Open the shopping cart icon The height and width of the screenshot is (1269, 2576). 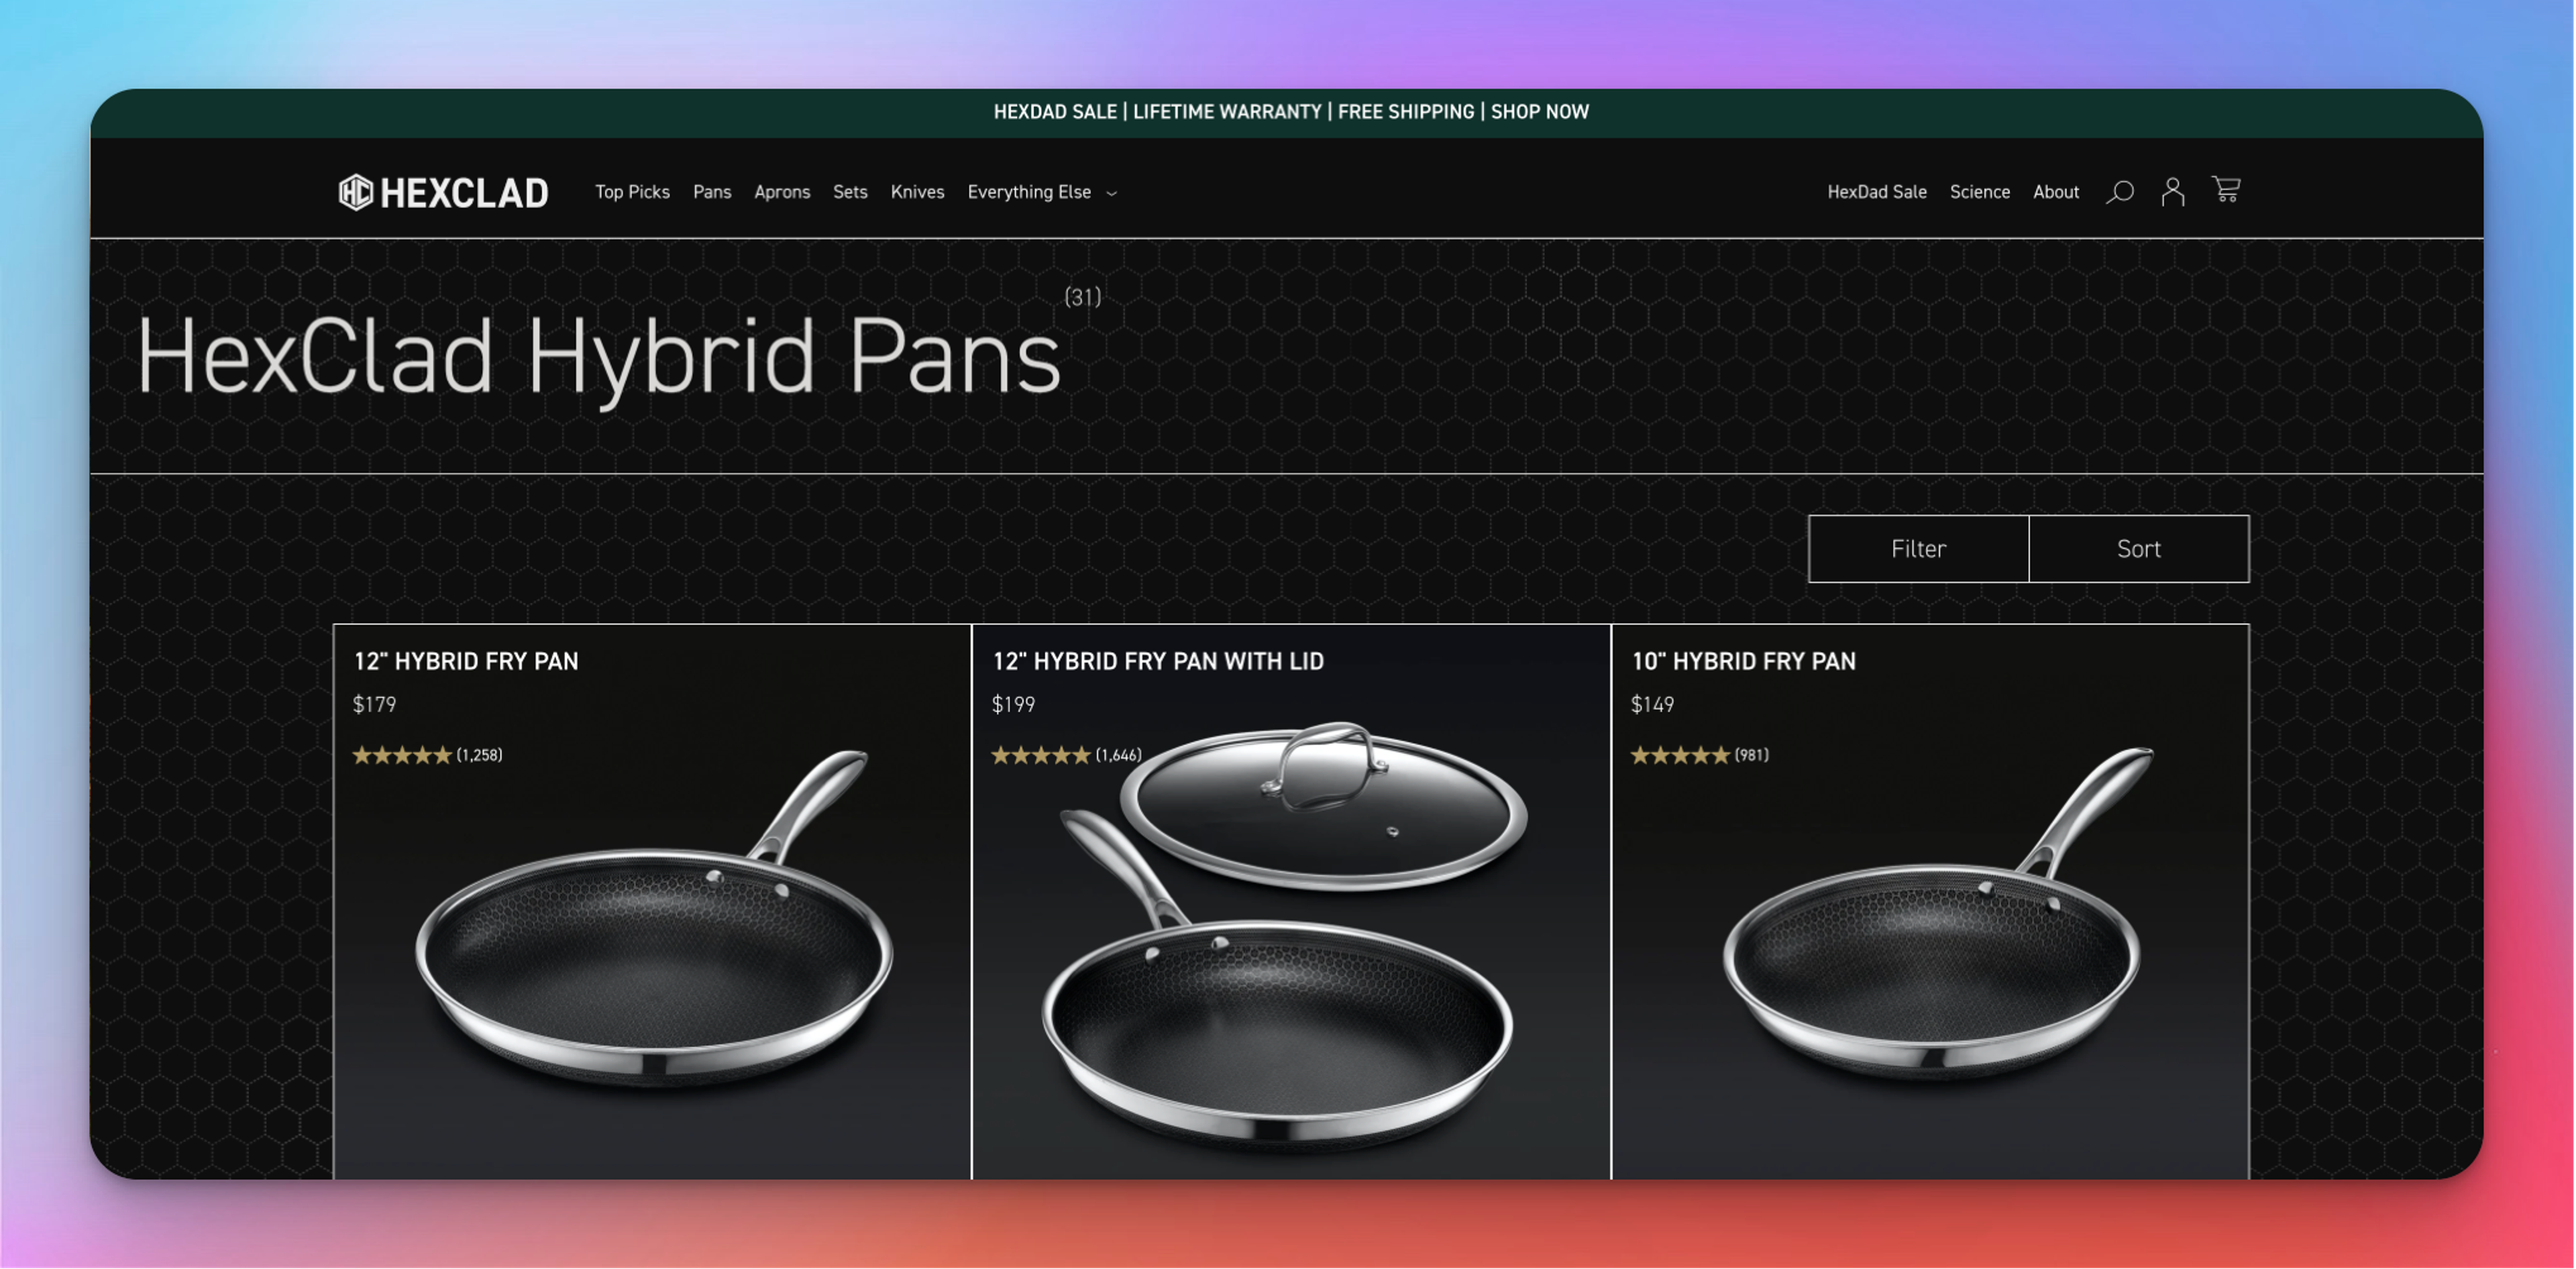tap(2228, 190)
